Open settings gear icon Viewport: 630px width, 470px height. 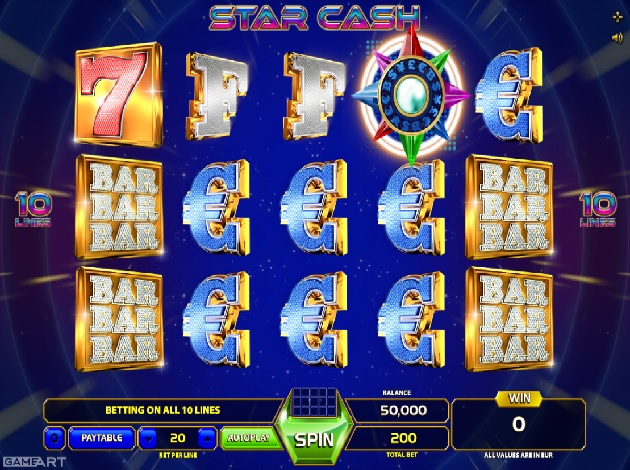click(54, 438)
